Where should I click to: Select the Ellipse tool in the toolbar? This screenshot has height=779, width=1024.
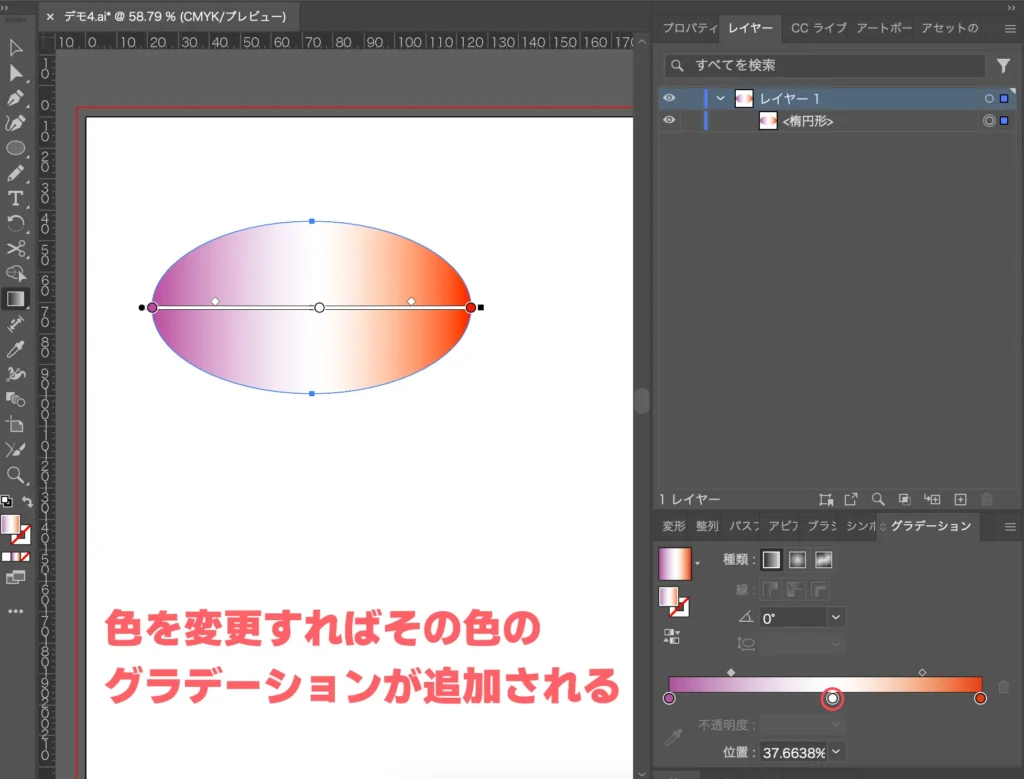tap(15, 148)
